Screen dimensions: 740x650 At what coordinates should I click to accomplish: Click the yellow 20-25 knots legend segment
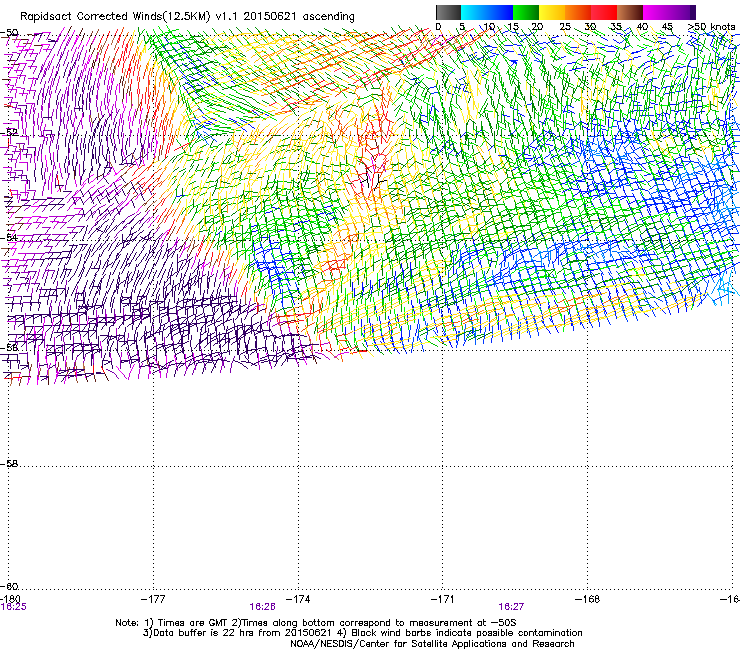point(552,12)
